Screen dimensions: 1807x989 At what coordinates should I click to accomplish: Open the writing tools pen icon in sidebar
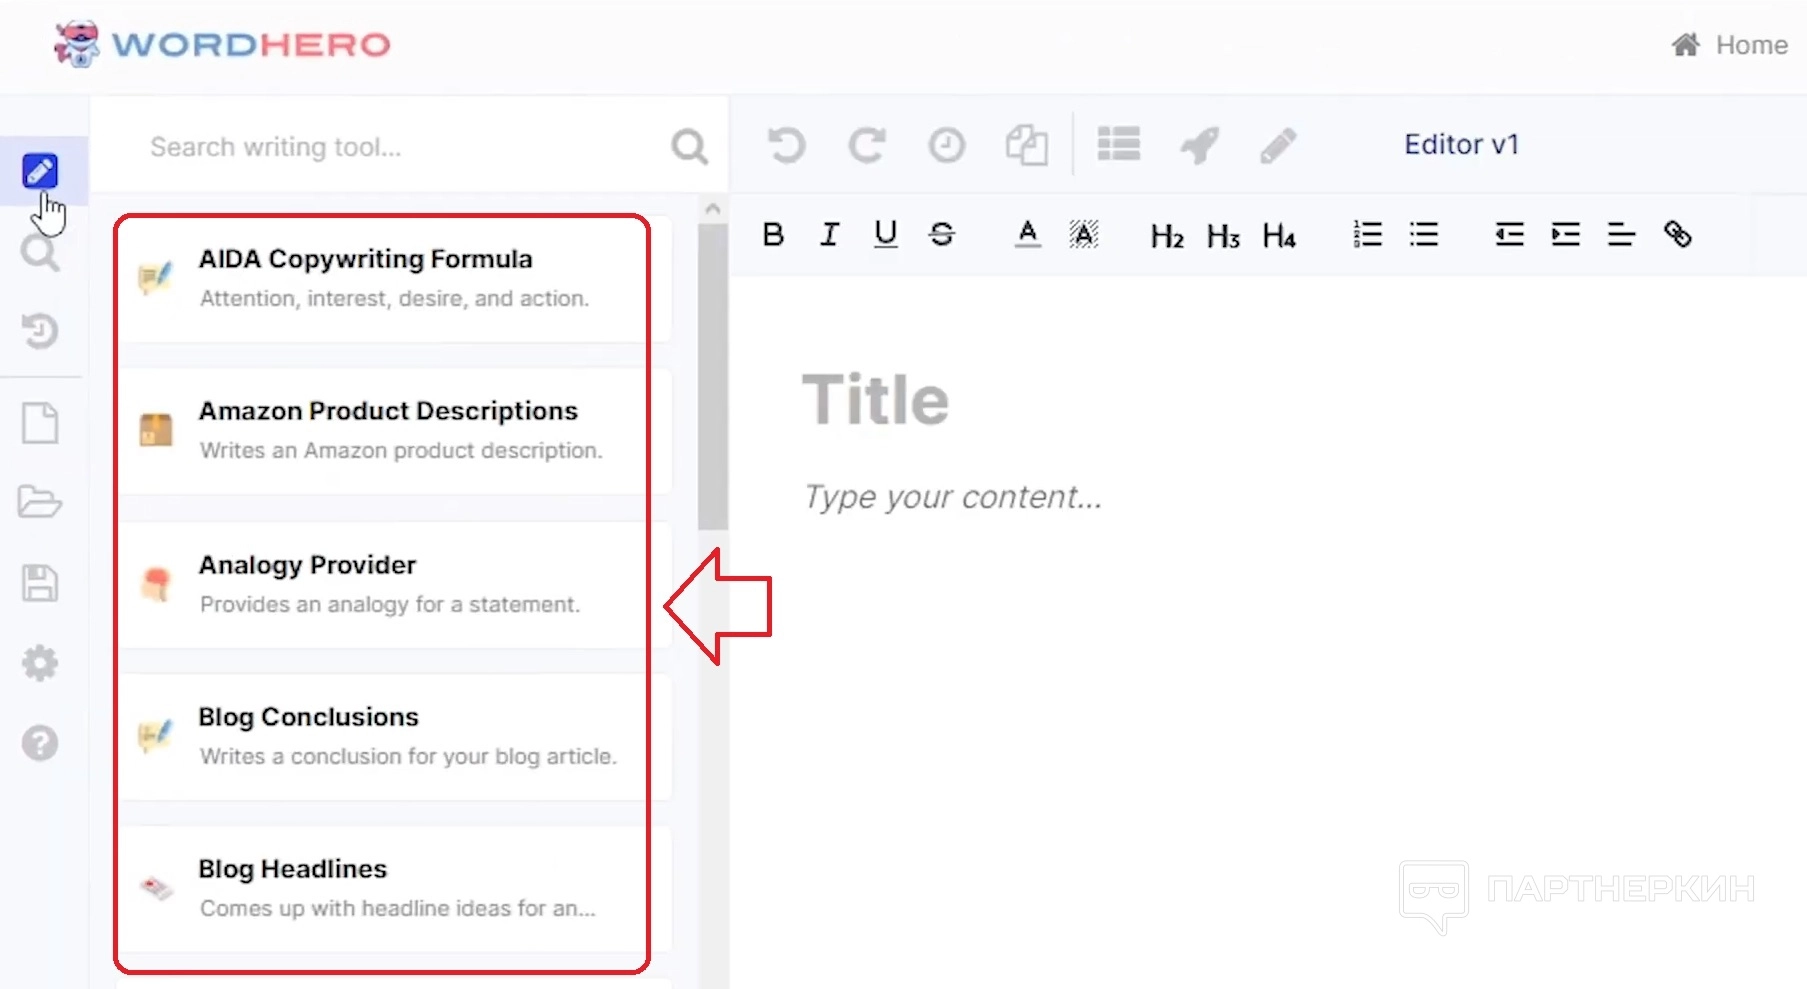(40, 171)
